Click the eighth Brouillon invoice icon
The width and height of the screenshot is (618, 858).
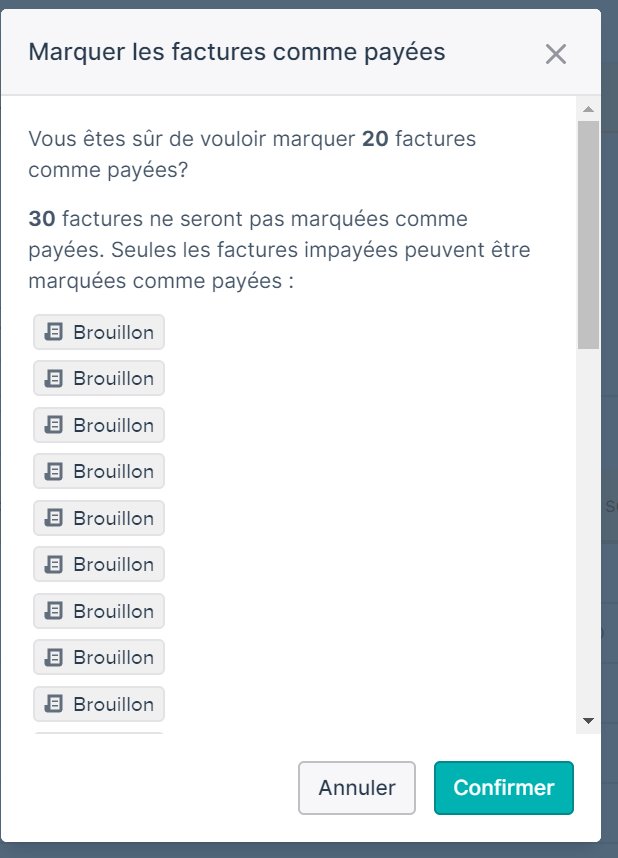pos(54,657)
